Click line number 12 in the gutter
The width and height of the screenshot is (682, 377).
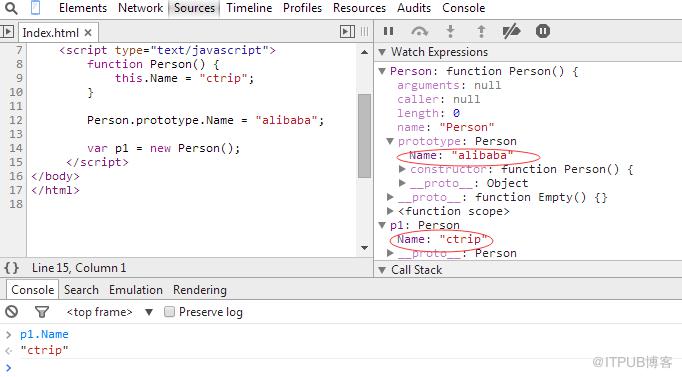tap(16, 120)
